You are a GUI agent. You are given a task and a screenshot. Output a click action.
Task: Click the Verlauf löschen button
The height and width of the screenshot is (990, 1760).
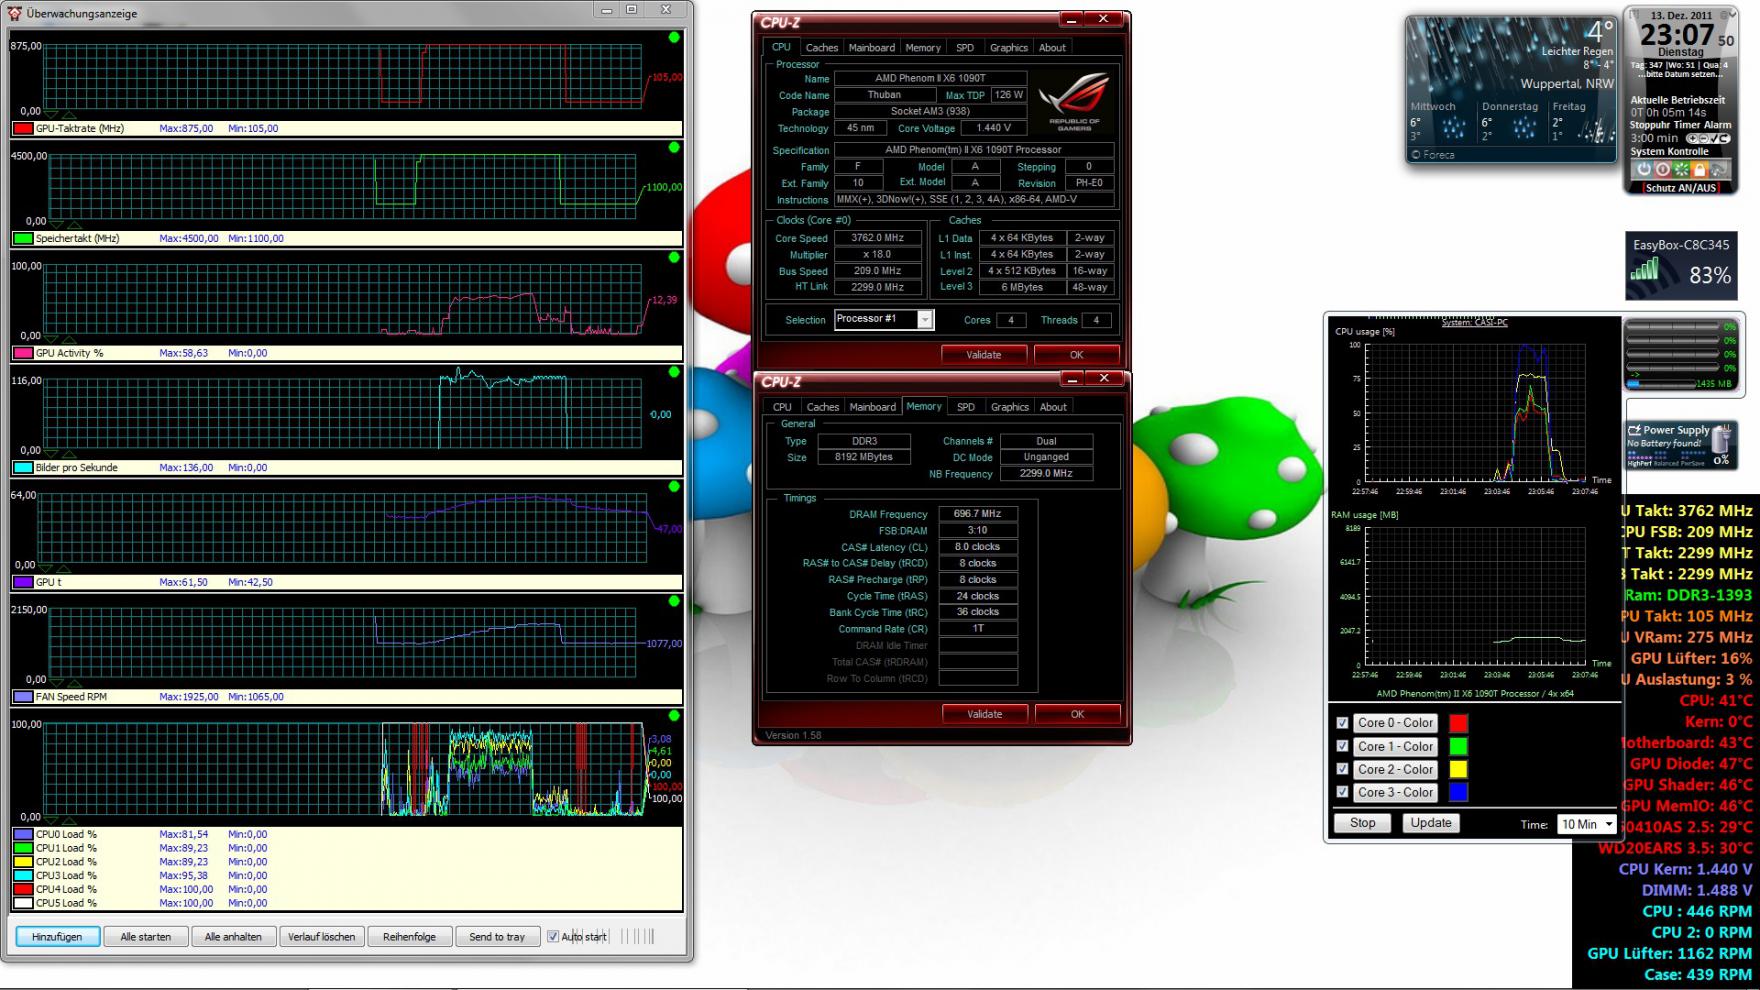click(322, 937)
